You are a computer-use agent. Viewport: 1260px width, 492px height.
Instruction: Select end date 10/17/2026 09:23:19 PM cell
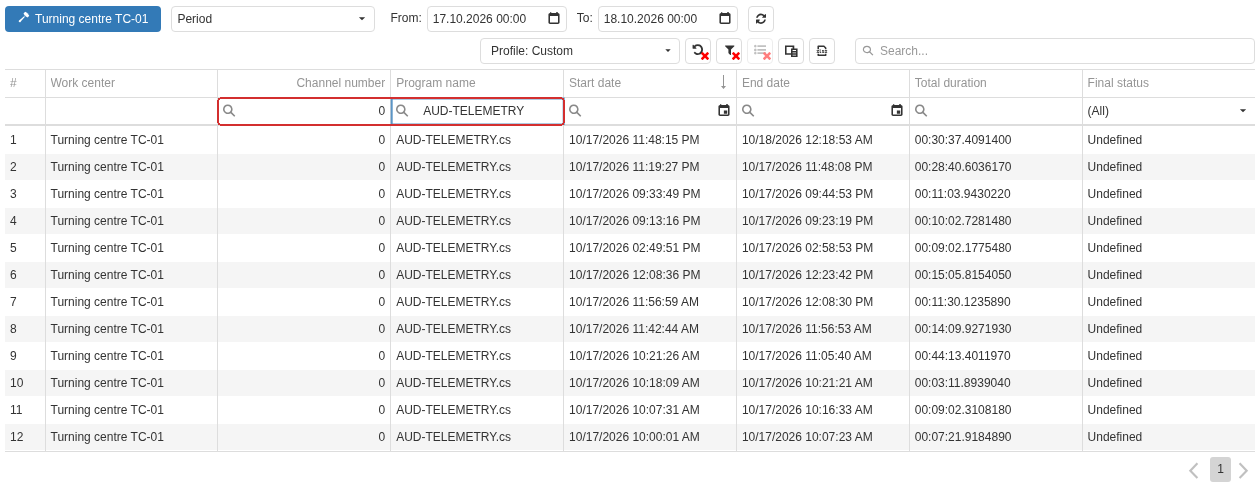(x=823, y=221)
